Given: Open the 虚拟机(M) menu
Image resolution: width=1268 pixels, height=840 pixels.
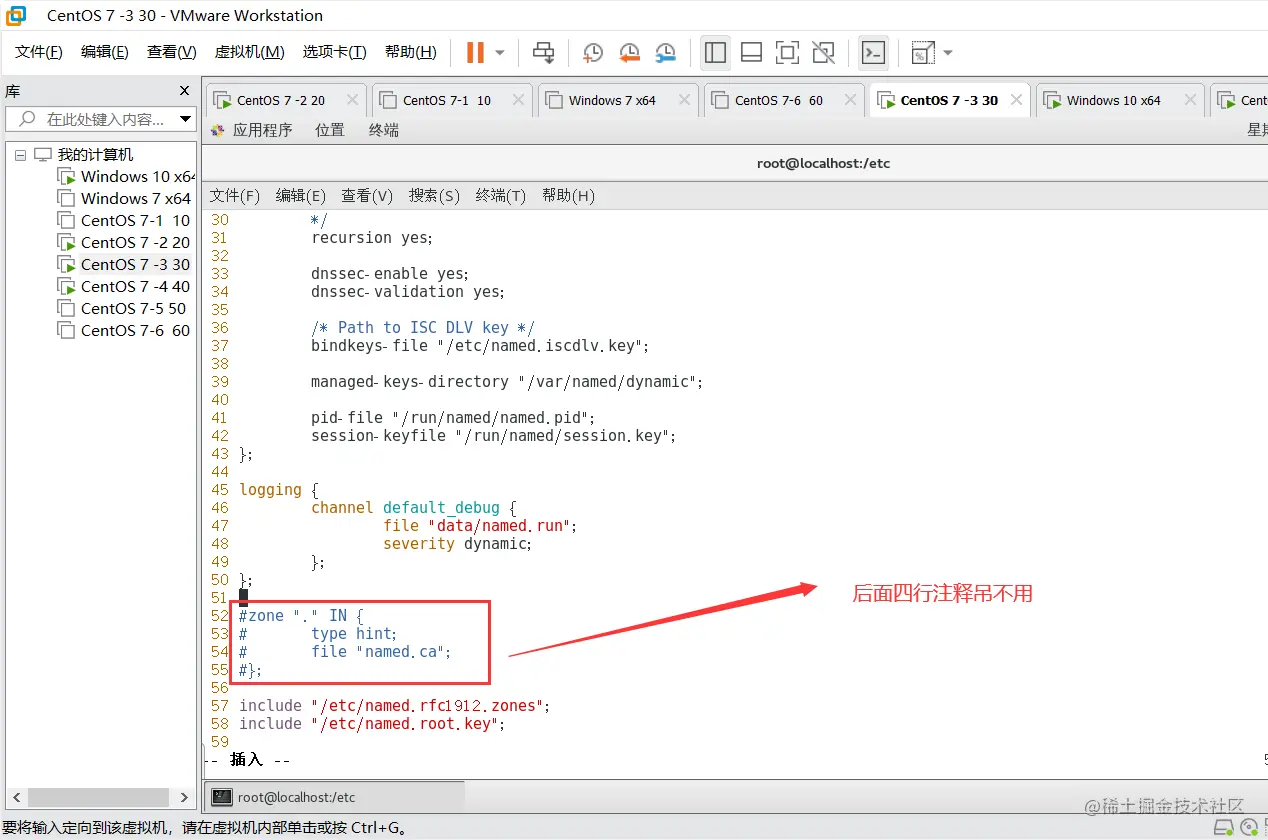Looking at the screenshot, I should point(250,52).
